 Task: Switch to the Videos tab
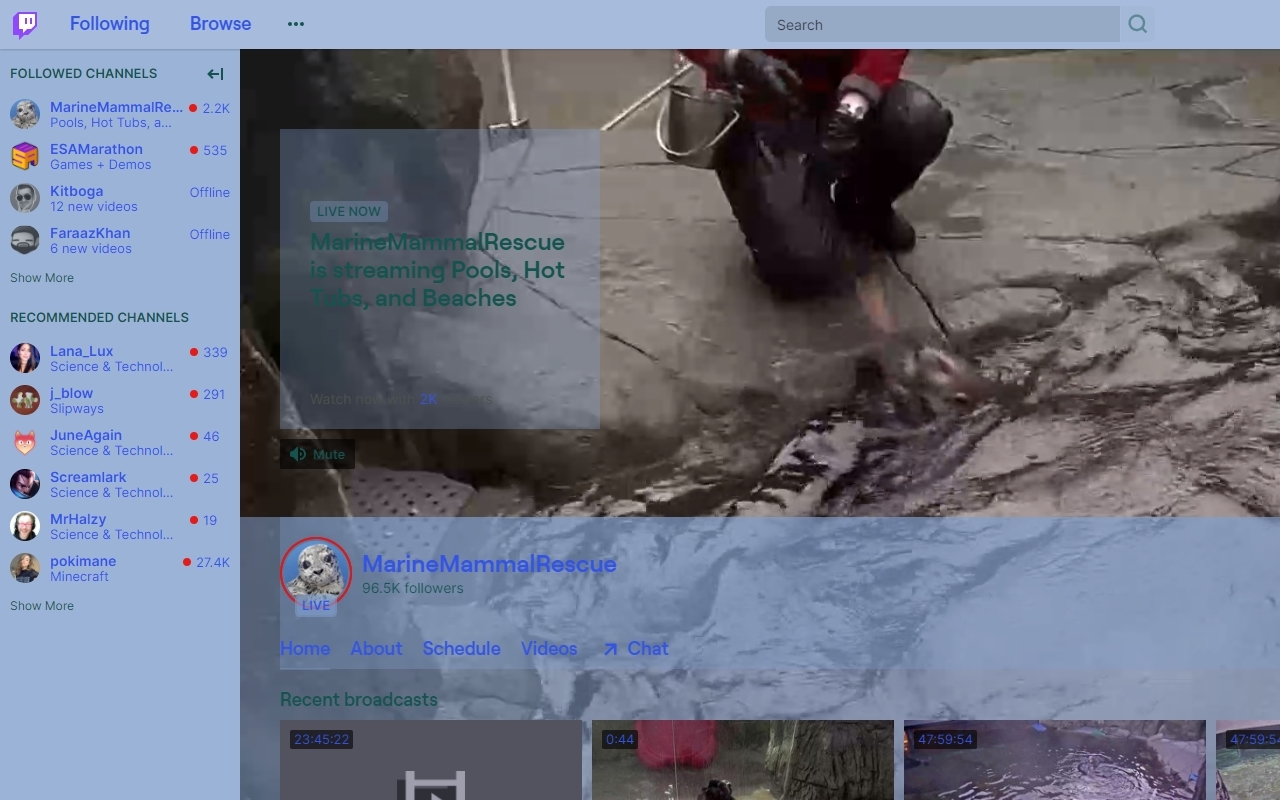pyautogui.click(x=549, y=648)
